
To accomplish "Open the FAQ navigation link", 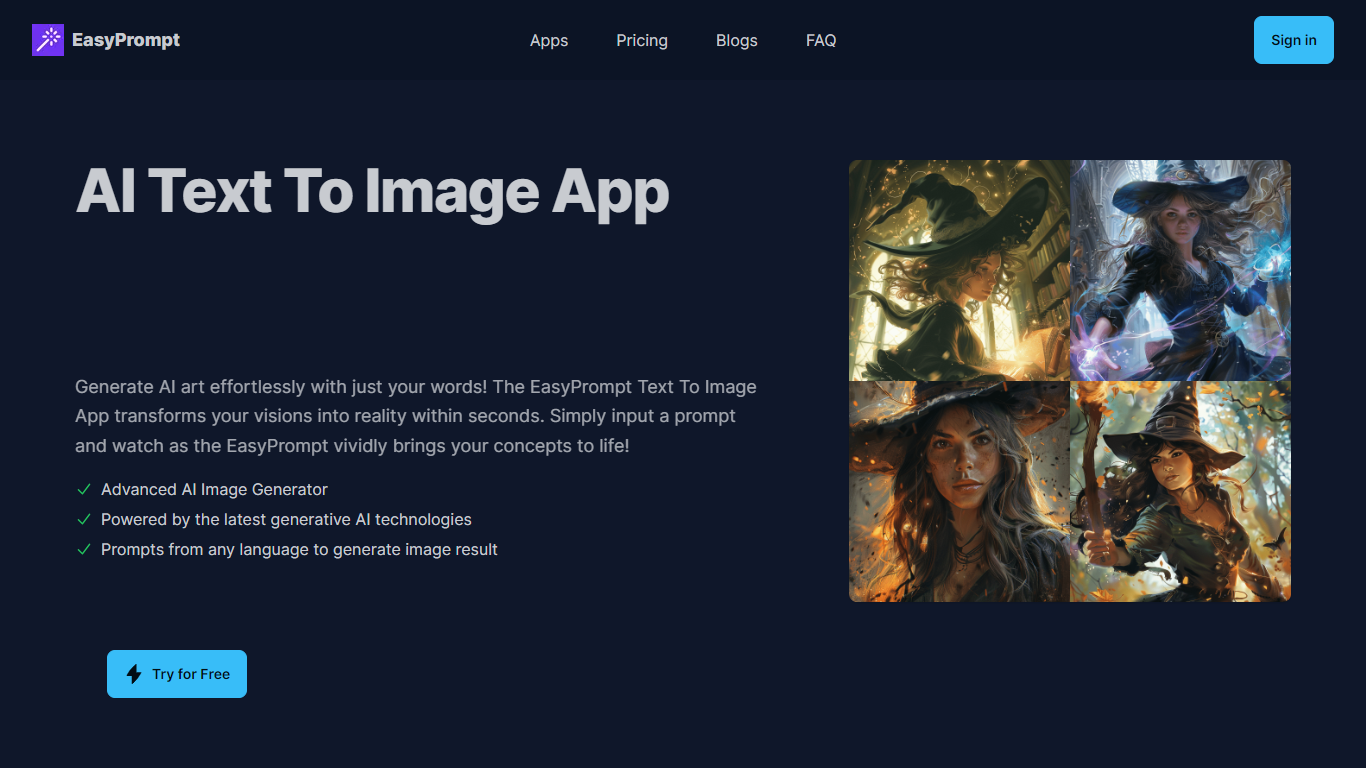I will 821,40.
